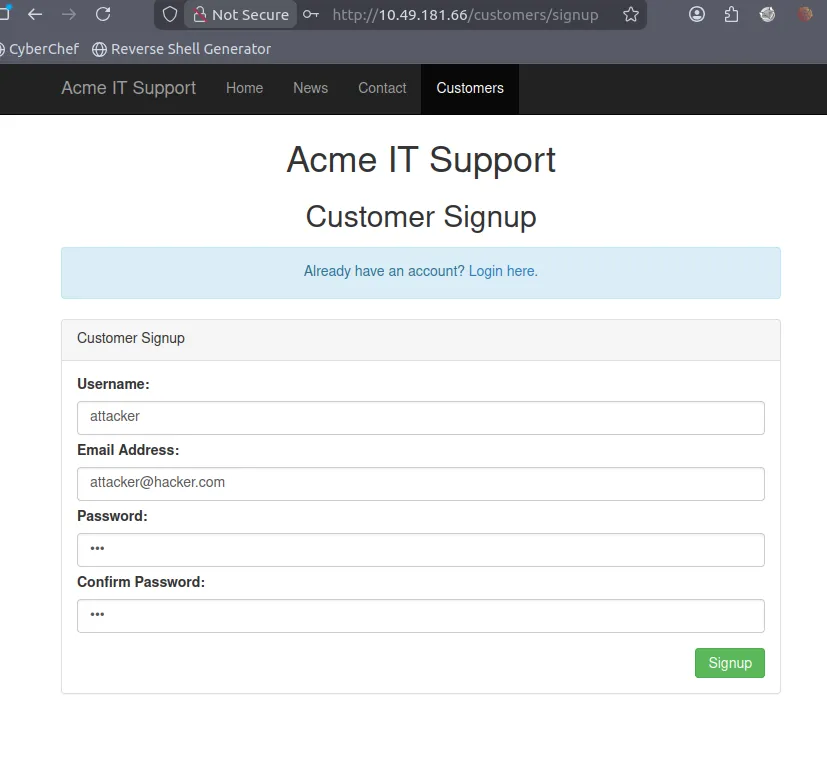The width and height of the screenshot is (827, 757).
Task: Click the browser forward arrow
Action: tap(68, 15)
